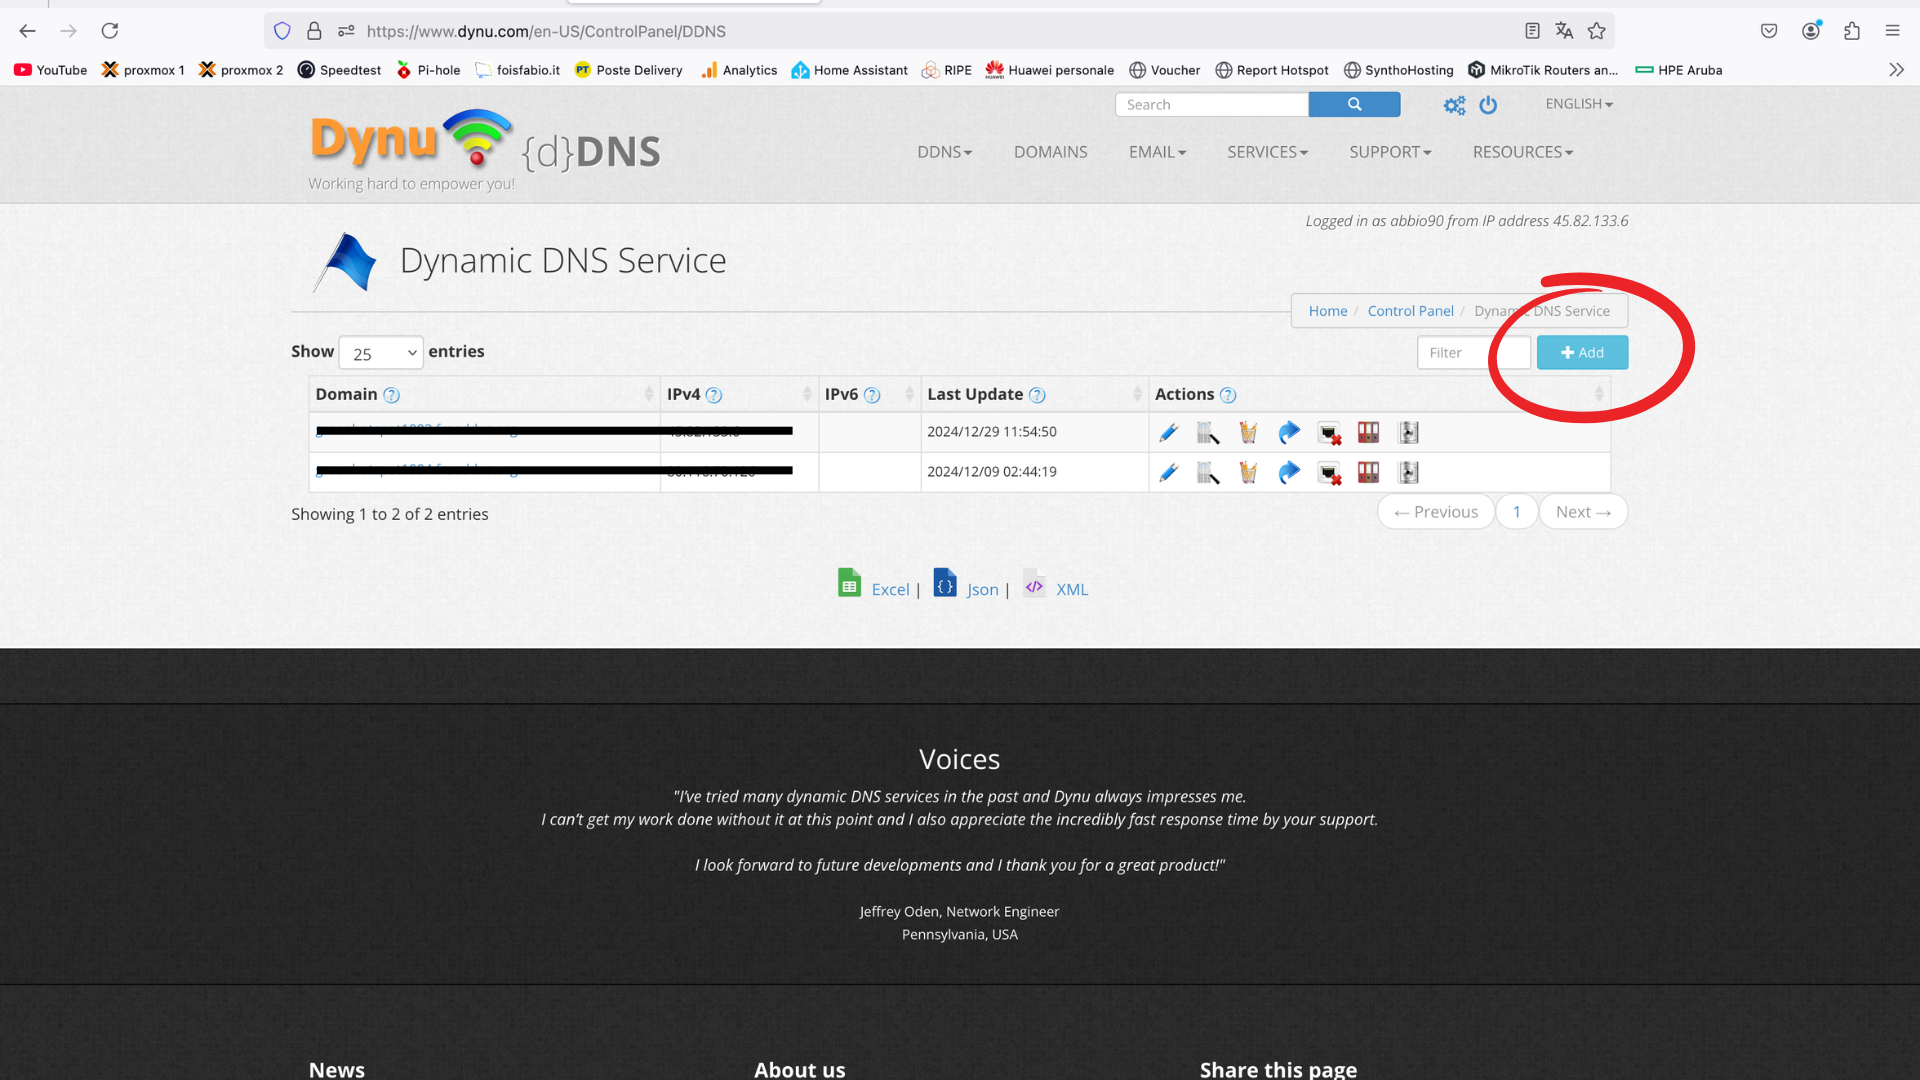Click pencil edit icon for 11:54:50 row
This screenshot has width=1920, height=1080.
1168,432
